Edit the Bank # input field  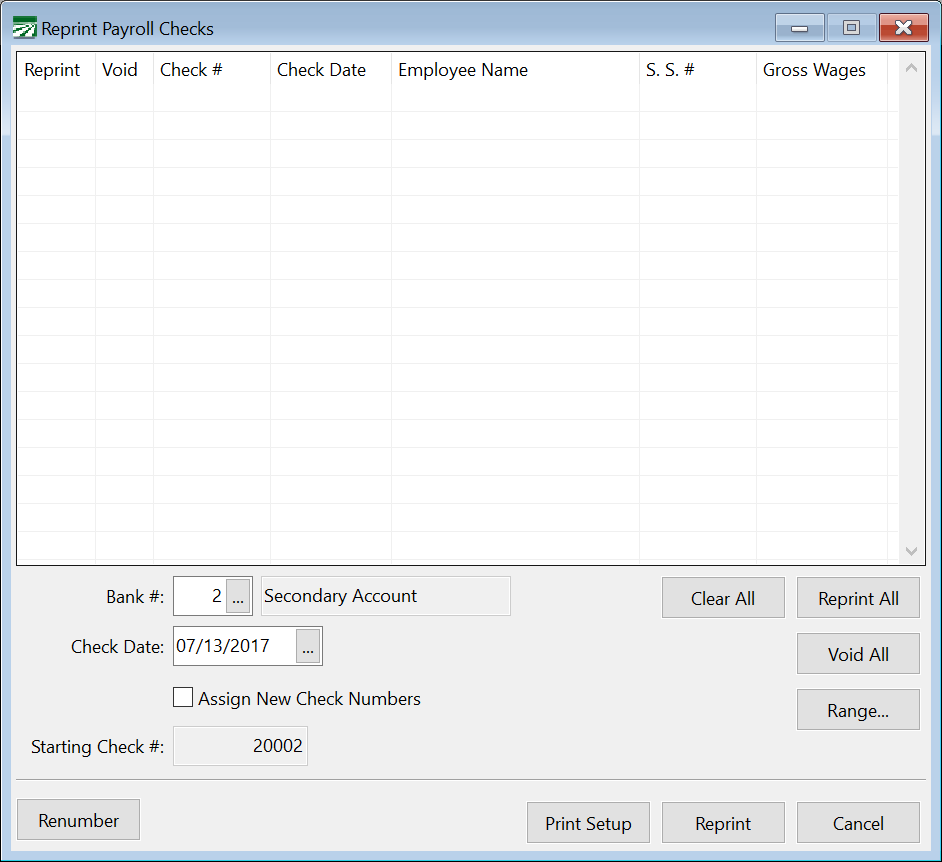[x=198, y=596]
